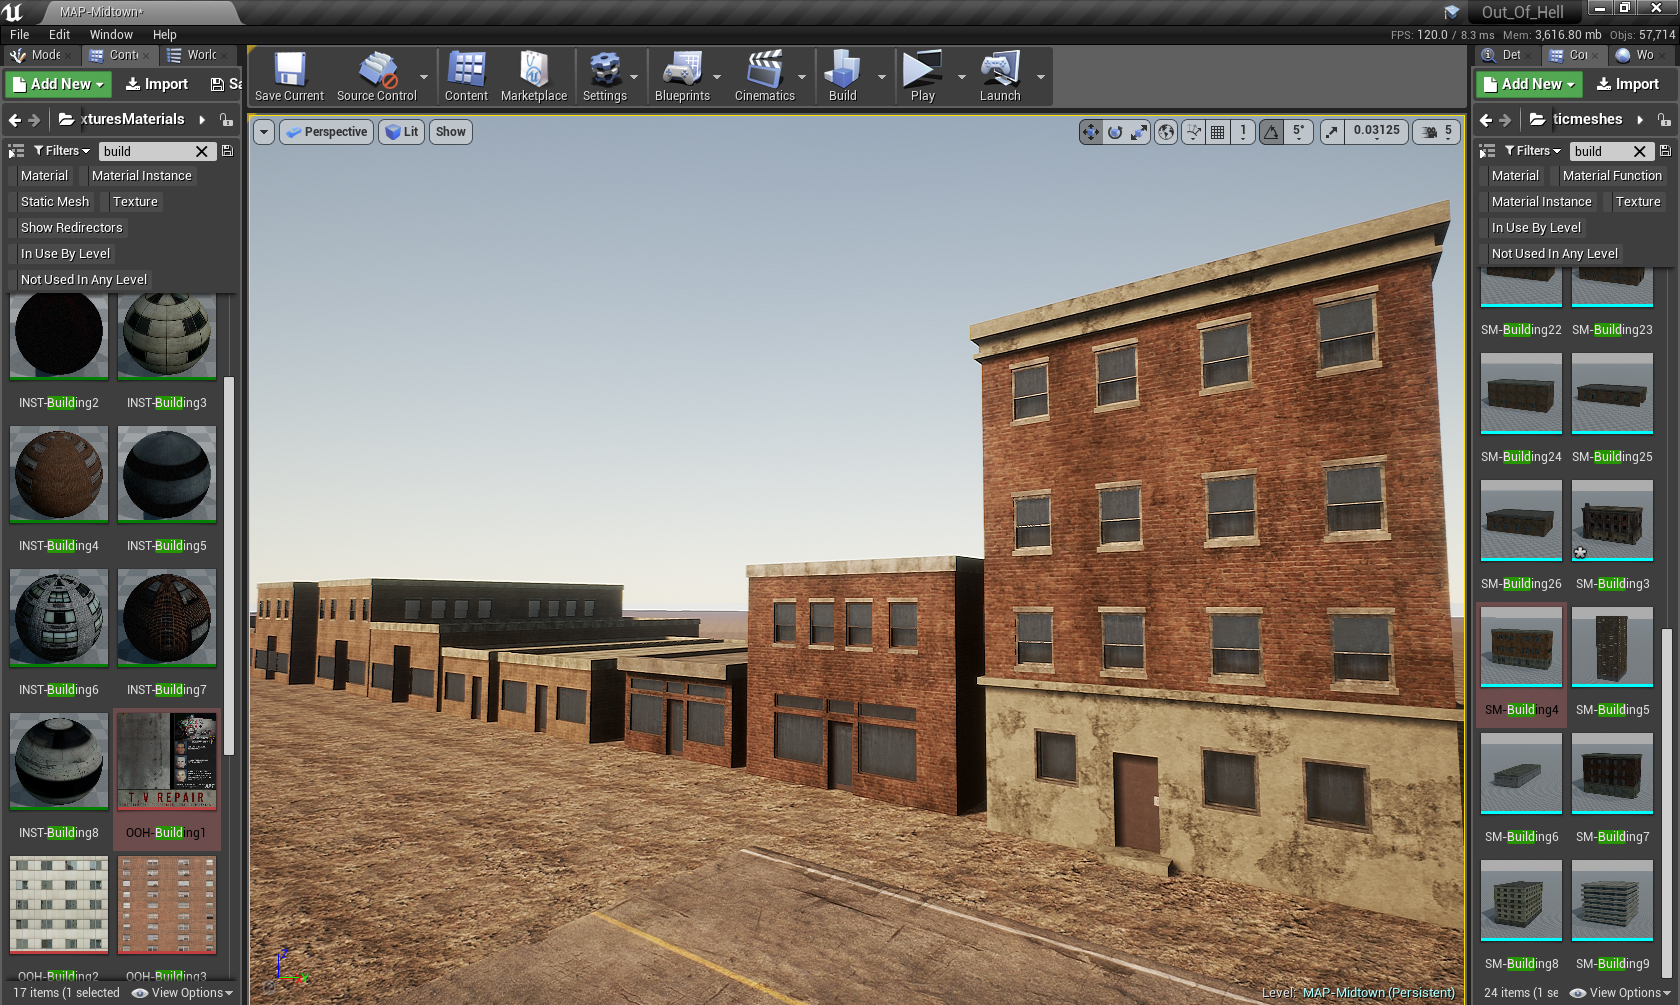Expand the Lit view mode dropdown

(x=402, y=132)
